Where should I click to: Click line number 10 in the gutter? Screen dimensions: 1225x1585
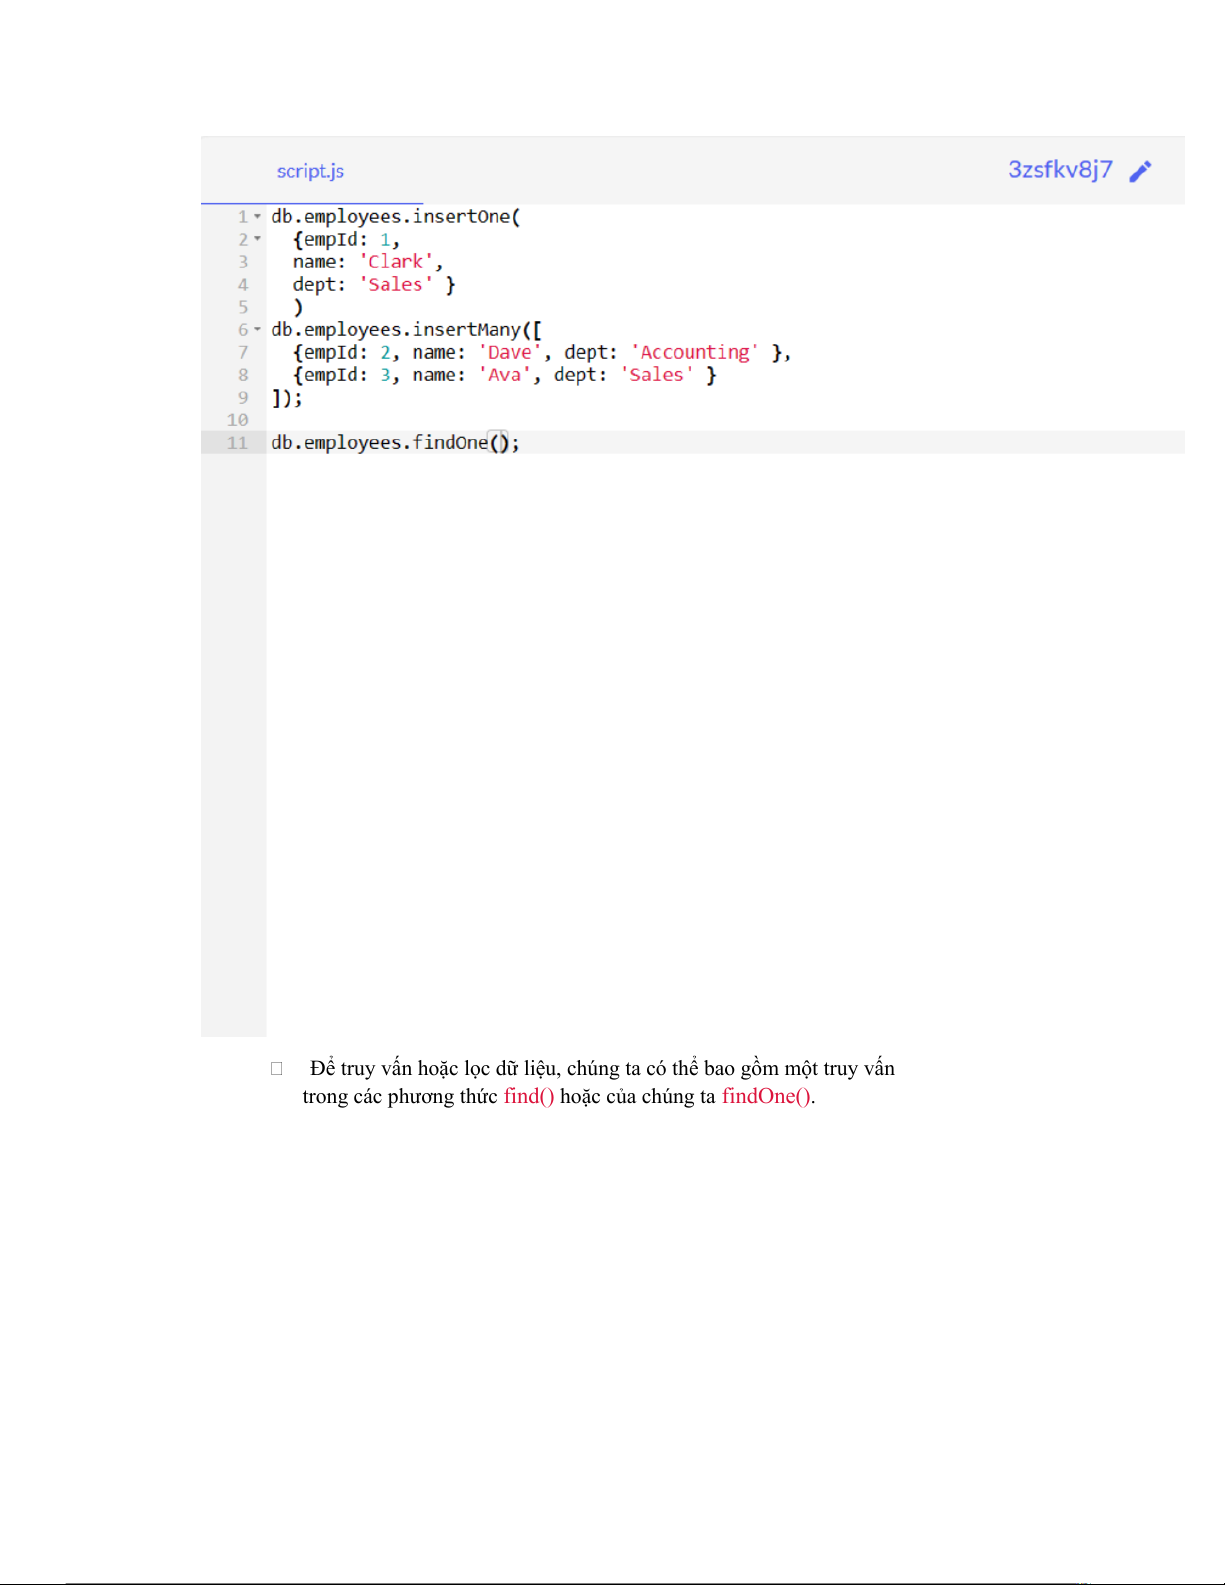(237, 420)
